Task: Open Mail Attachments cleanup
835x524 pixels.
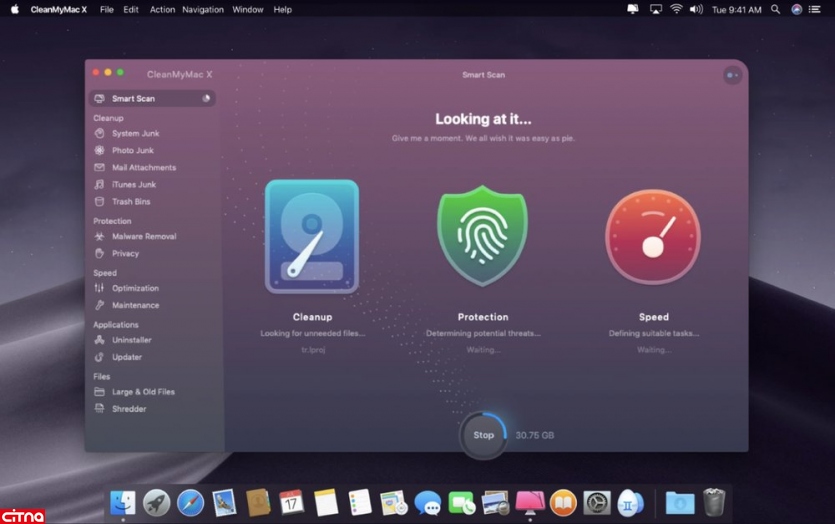Action: [x=143, y=168]
